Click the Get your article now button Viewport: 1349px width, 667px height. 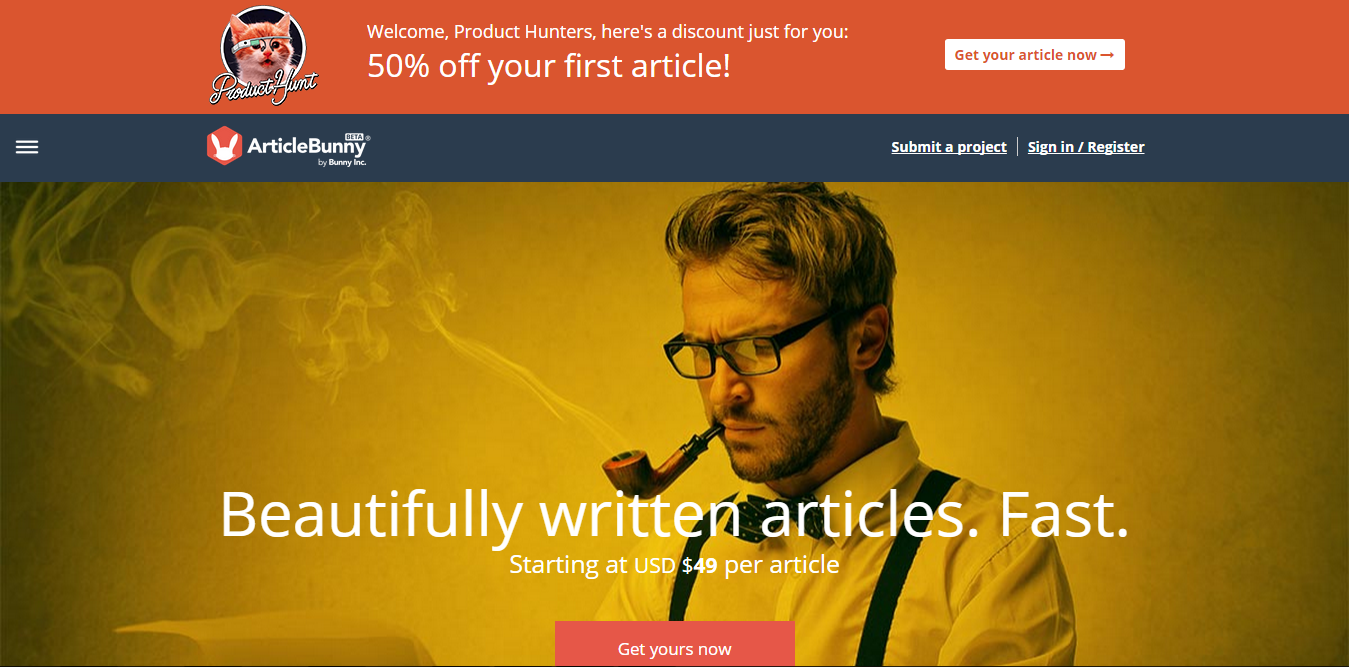click(x=1035, y=55)
